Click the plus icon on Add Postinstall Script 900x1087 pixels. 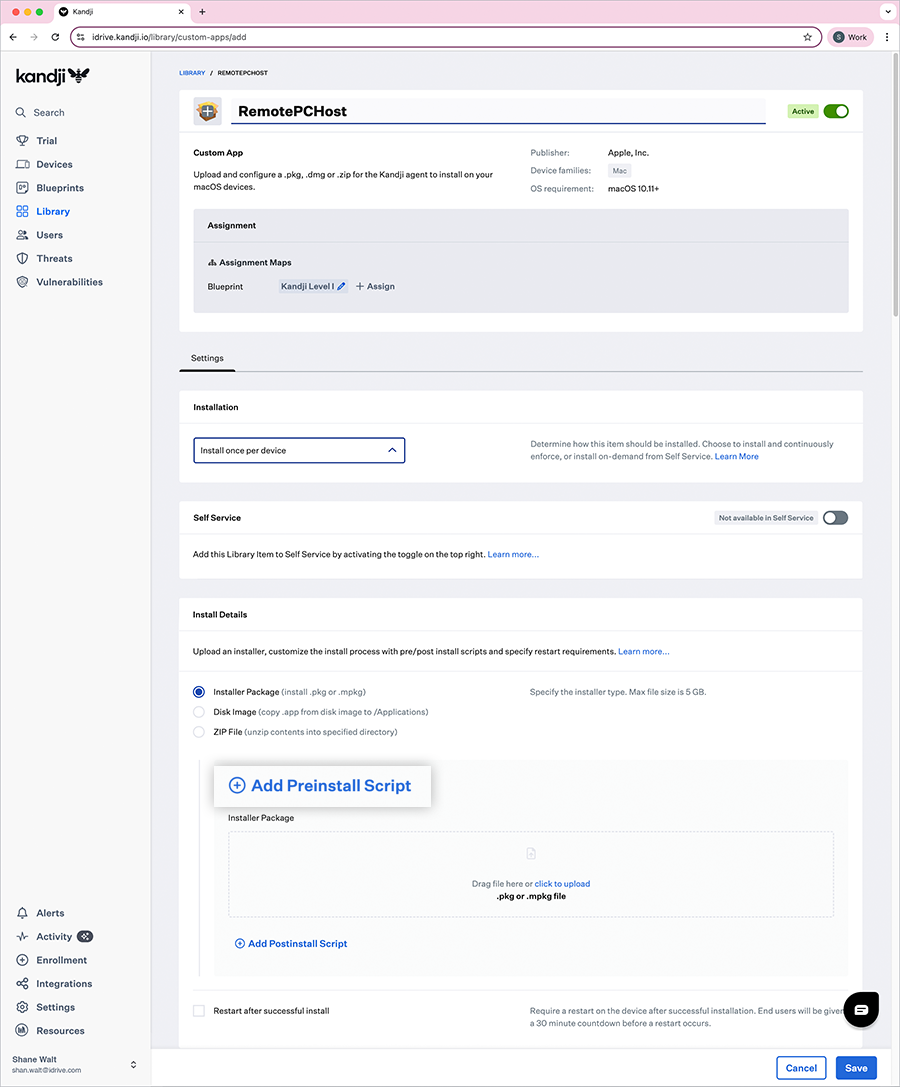click(240, 944)
